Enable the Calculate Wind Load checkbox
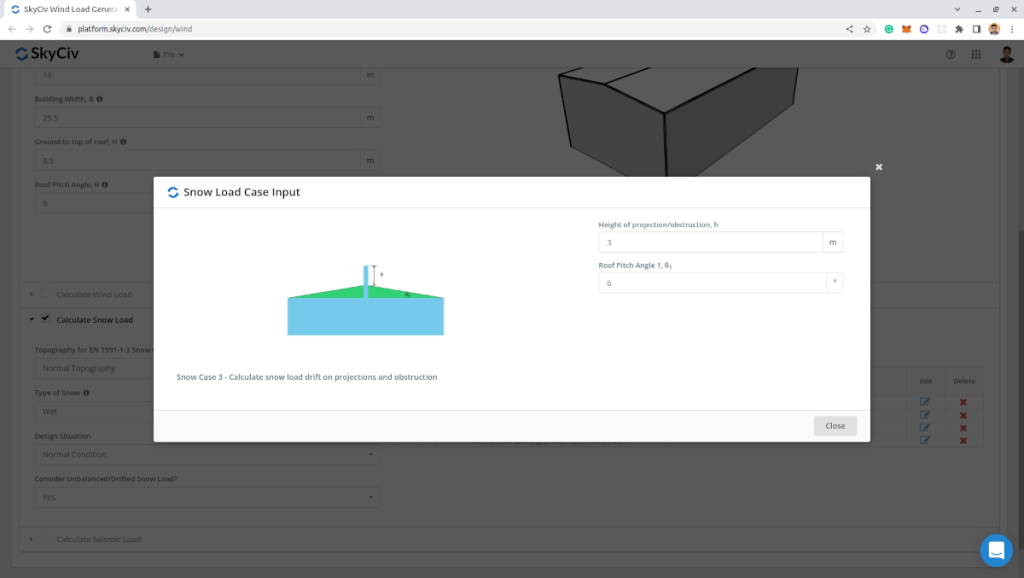The width and height of the screenshot is (1024, 578). 45,294
